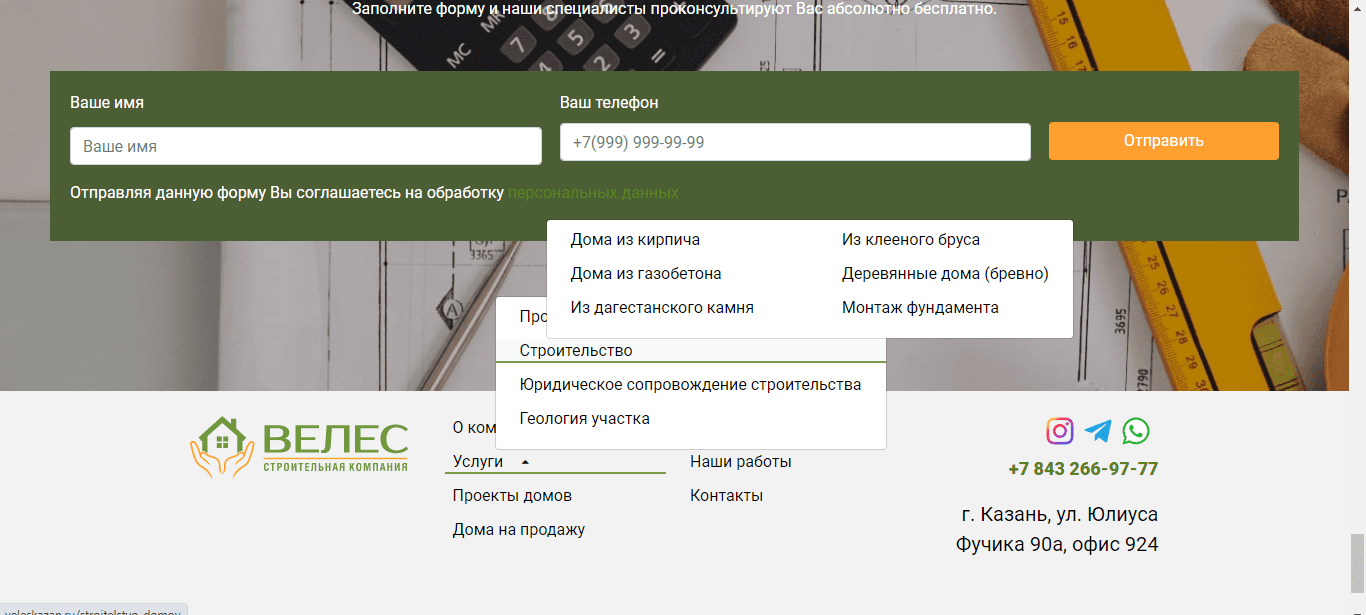Go to 'Наши работы' section
Screen dimensions: 1366x615
point(740,461)
